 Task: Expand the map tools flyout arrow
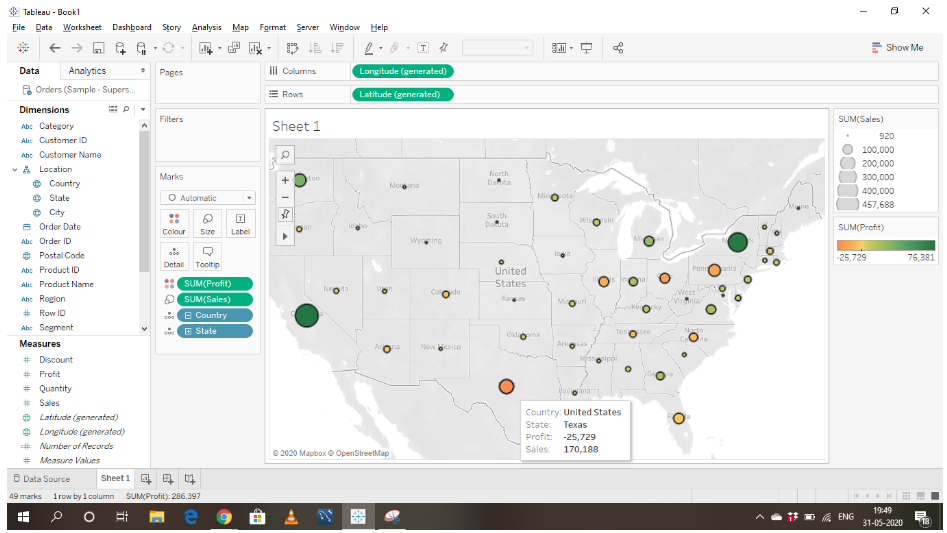click(x=285, y=236)
